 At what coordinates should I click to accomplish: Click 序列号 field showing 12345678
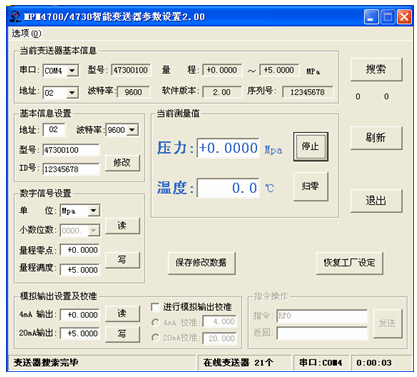308,92
